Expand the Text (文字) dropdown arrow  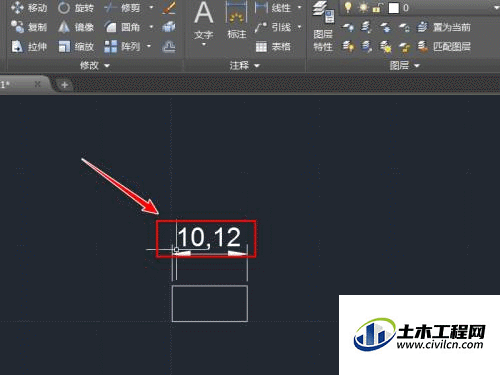click(204, 45)
